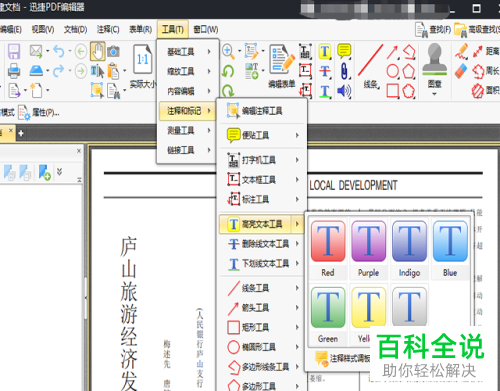The height and width of the screenshot is (391, 500).
Task: Click the Sound speaker icon
Action: (344, 91)
